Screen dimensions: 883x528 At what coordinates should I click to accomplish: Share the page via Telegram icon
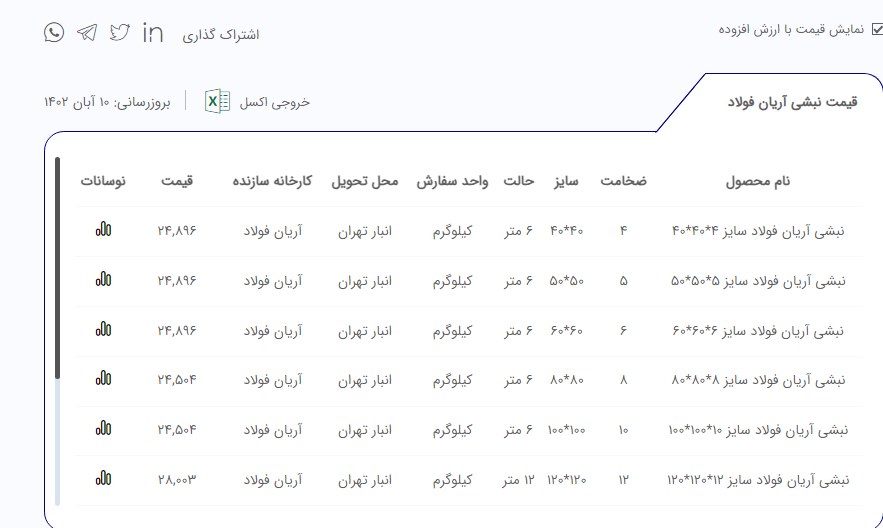pyautogui.click(x=87, y=33)
